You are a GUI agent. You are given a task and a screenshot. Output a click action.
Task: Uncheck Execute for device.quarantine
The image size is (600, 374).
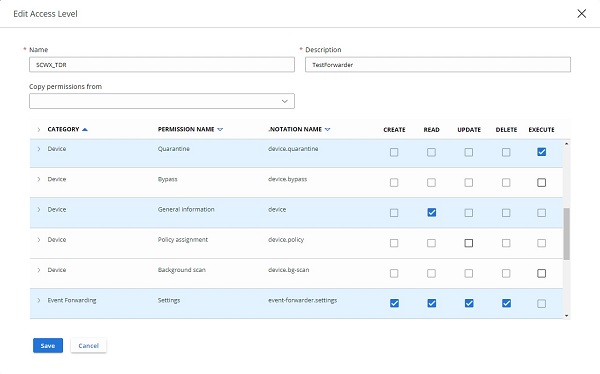[541, 152]
